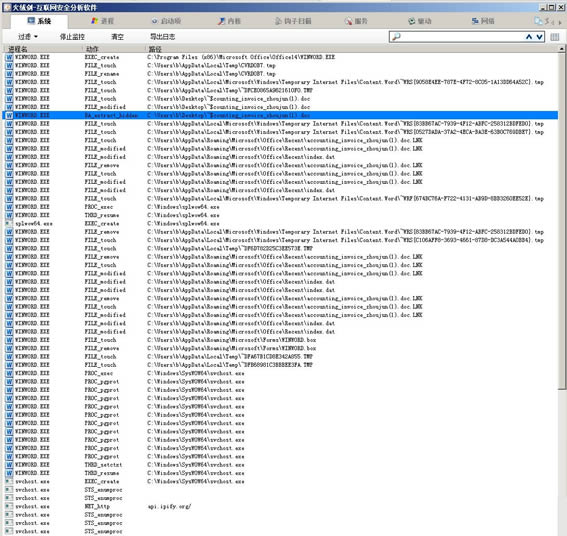Click the 网络 network tab icon

click(x=475, y=21)
